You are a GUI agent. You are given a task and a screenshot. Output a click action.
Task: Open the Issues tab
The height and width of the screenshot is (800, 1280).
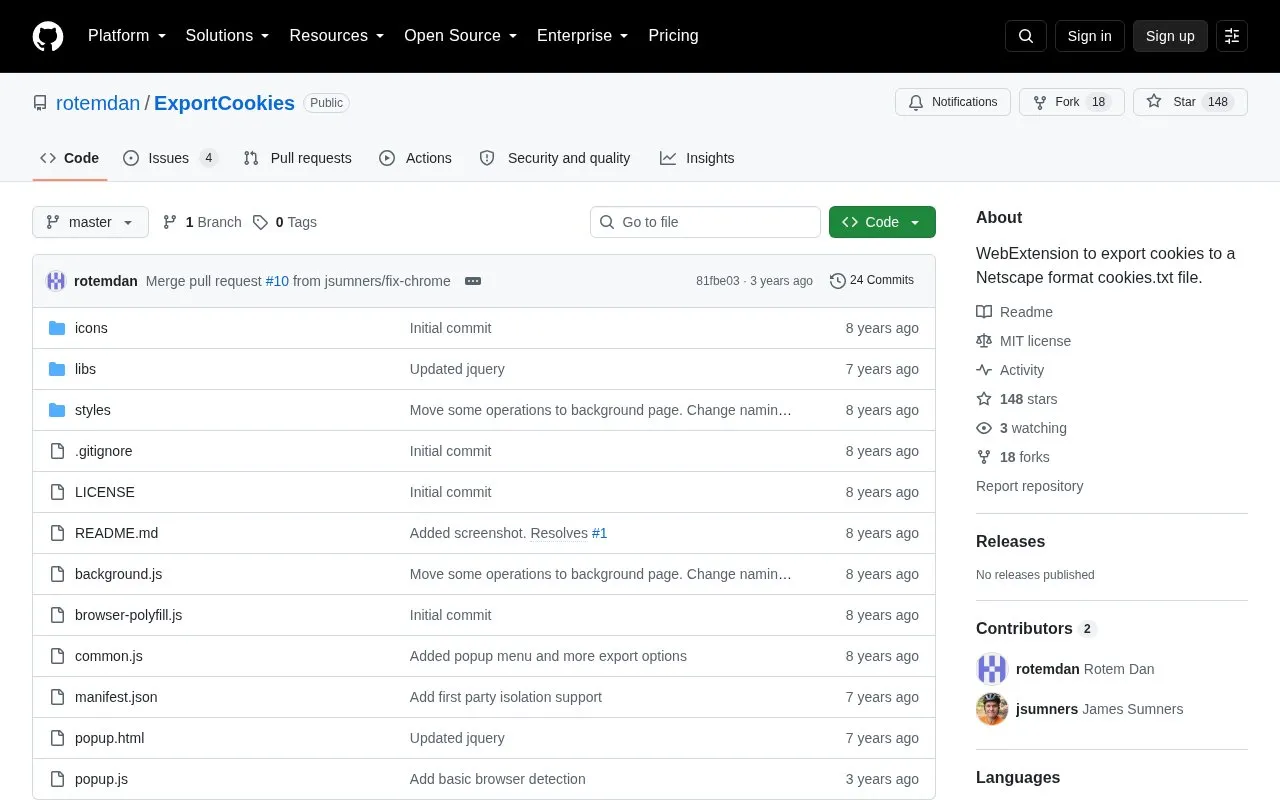pyautogui.click(x=170, y=158)
